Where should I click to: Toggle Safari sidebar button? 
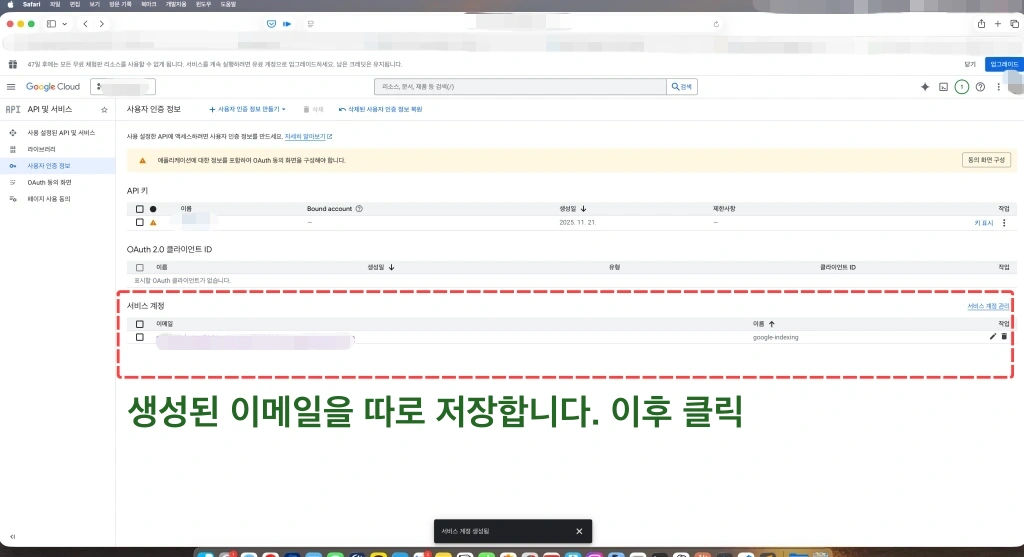pos(51,24)
